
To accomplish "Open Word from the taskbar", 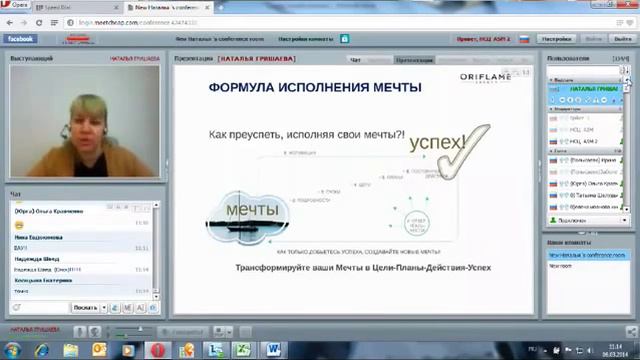I will 273,351.
